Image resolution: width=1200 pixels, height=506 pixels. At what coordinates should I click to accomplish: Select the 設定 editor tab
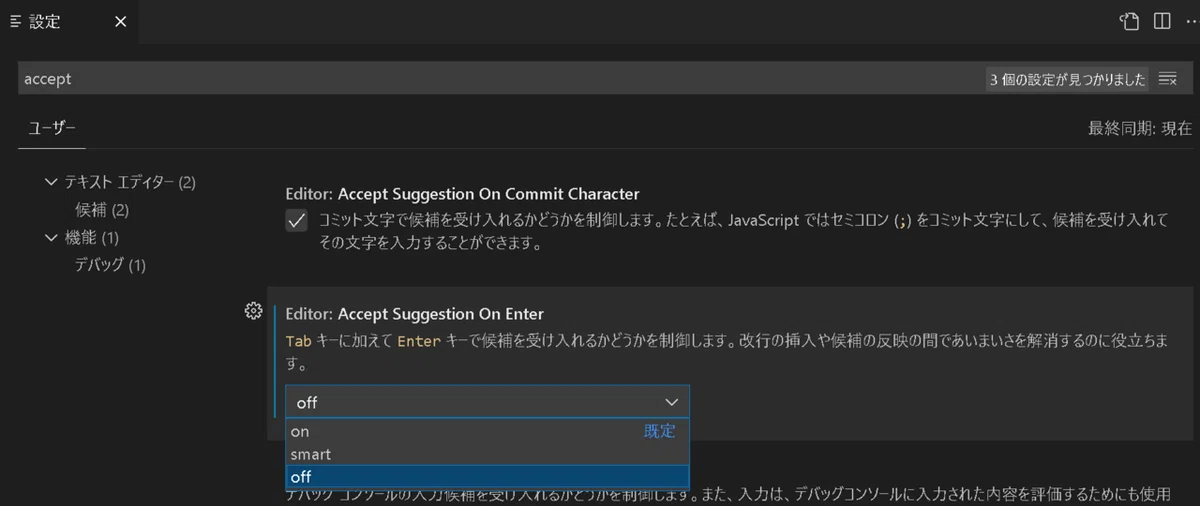[69, 21]
